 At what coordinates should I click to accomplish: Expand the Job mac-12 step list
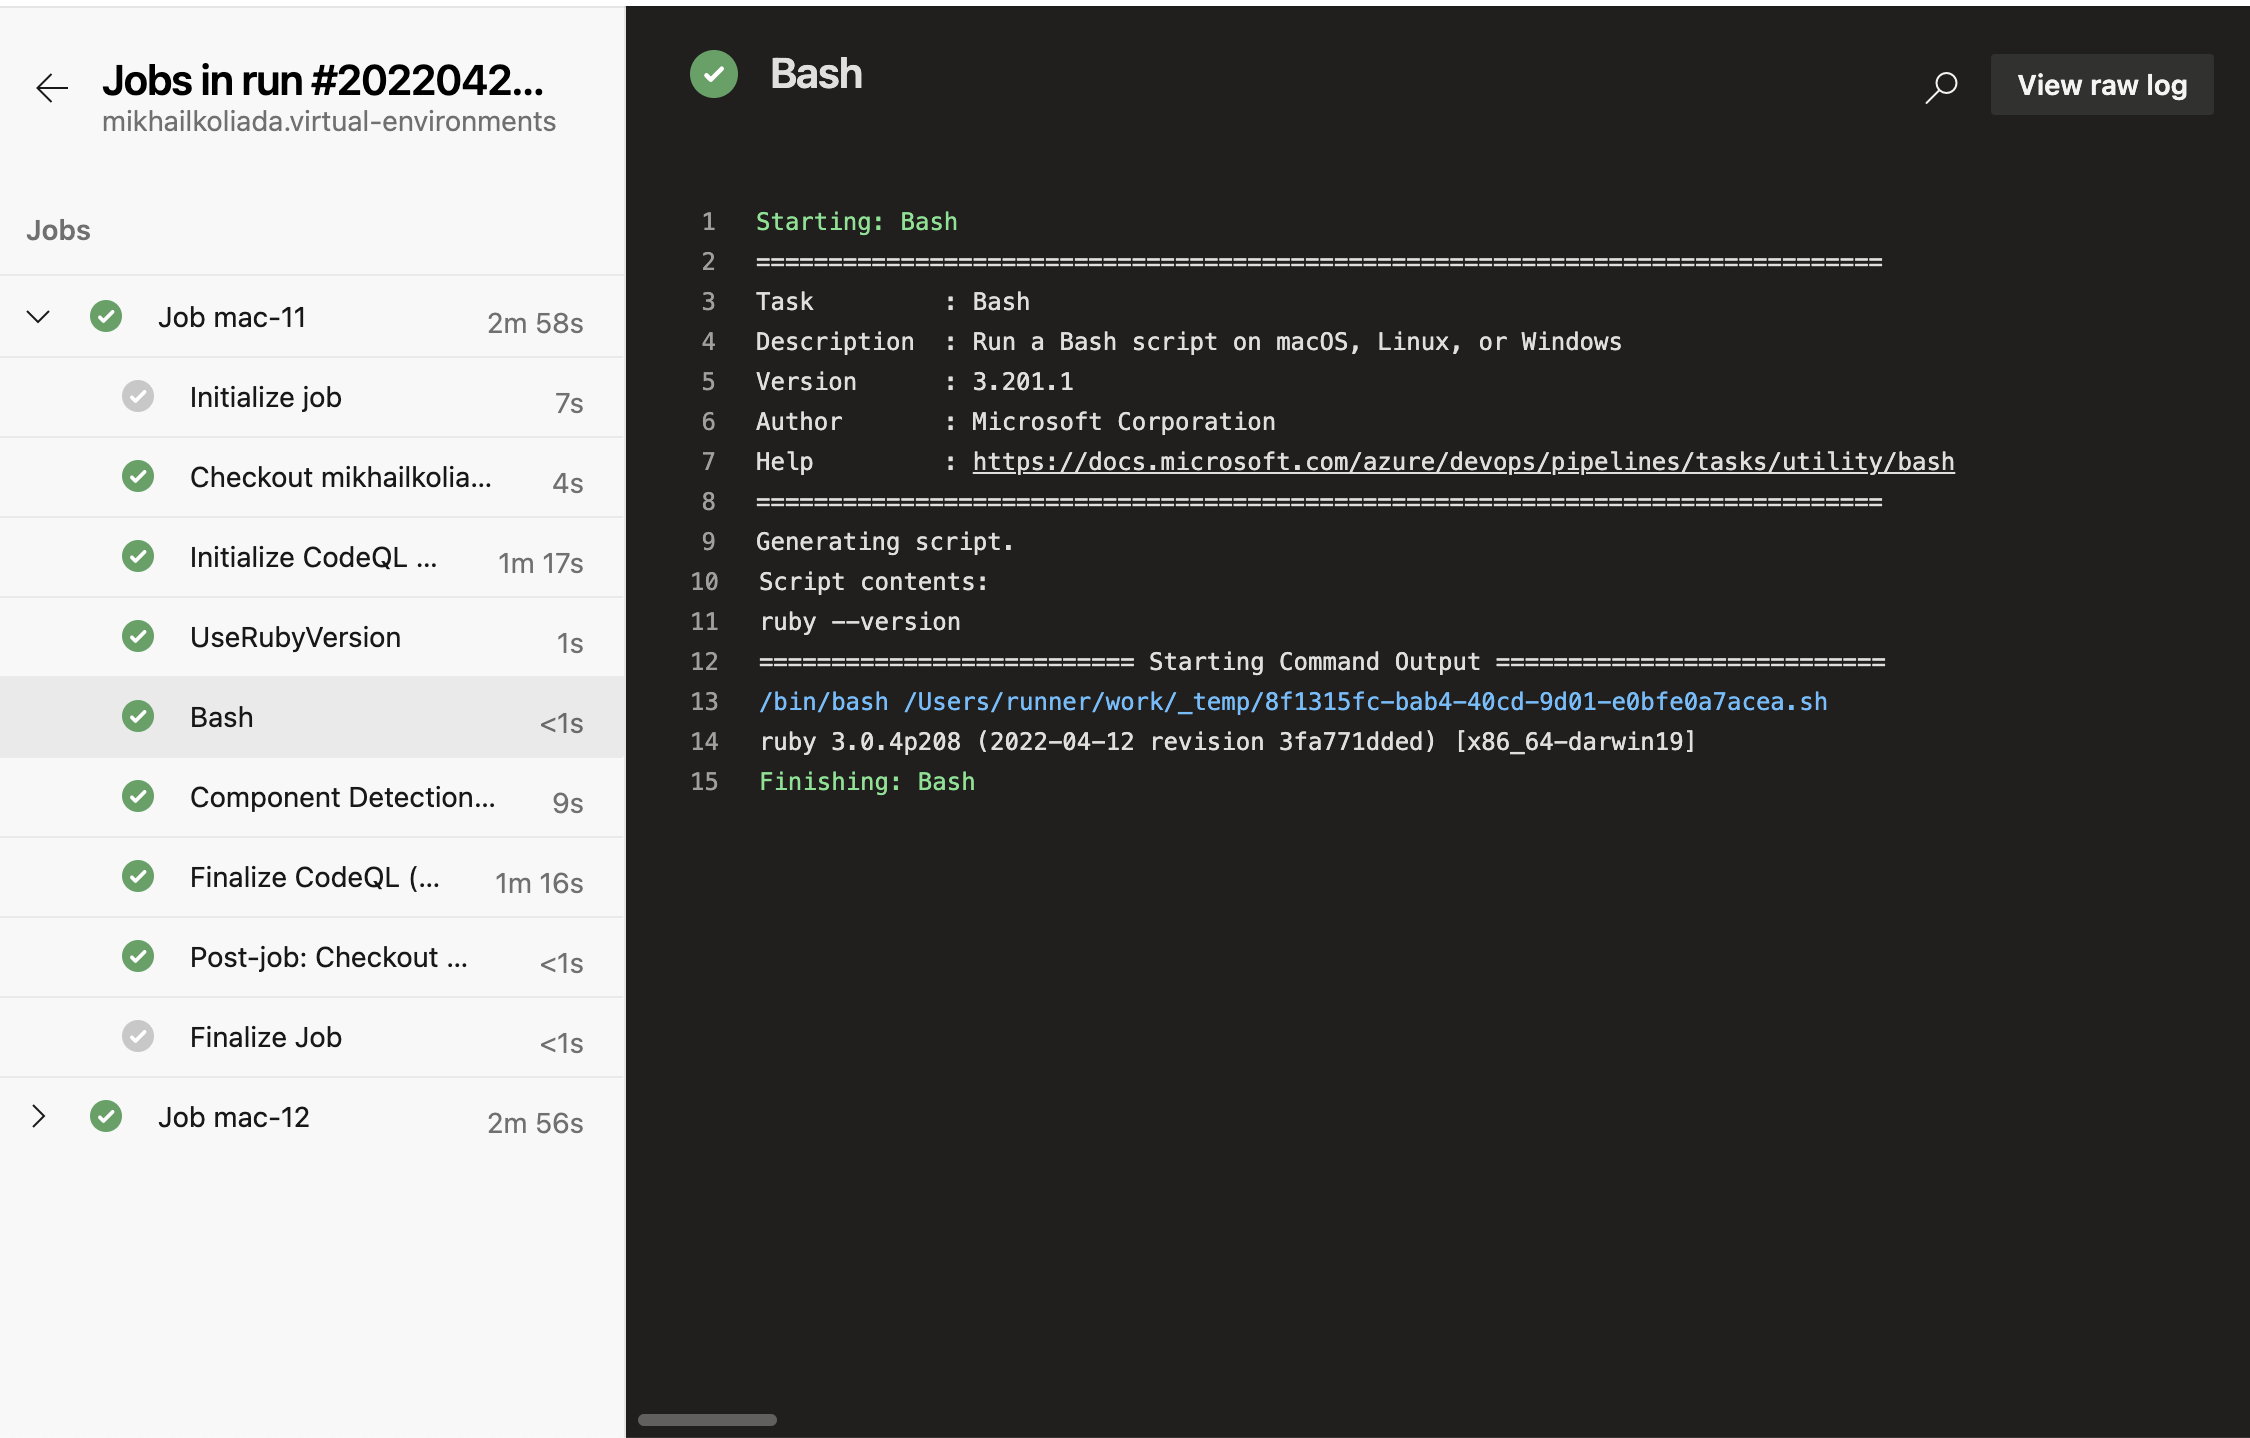tap(39, 1116)
